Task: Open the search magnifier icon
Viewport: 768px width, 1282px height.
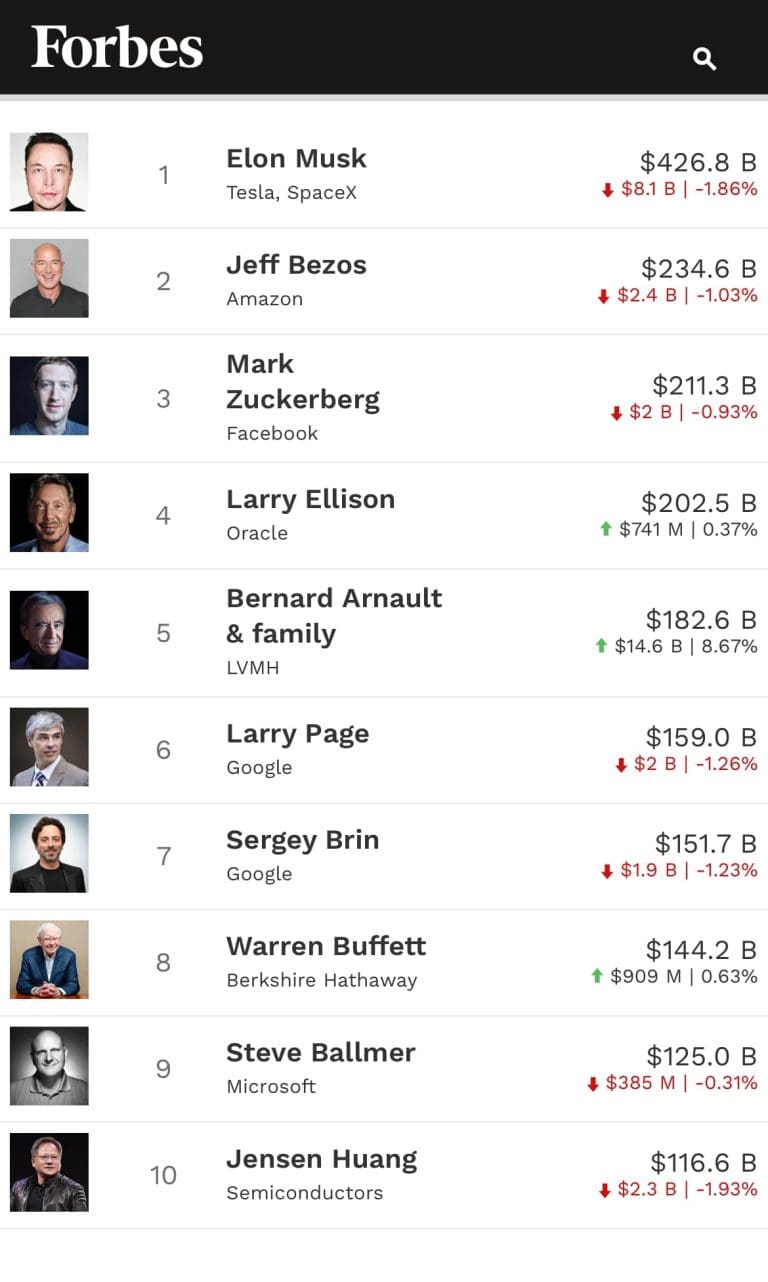Action: click(704, 59)
